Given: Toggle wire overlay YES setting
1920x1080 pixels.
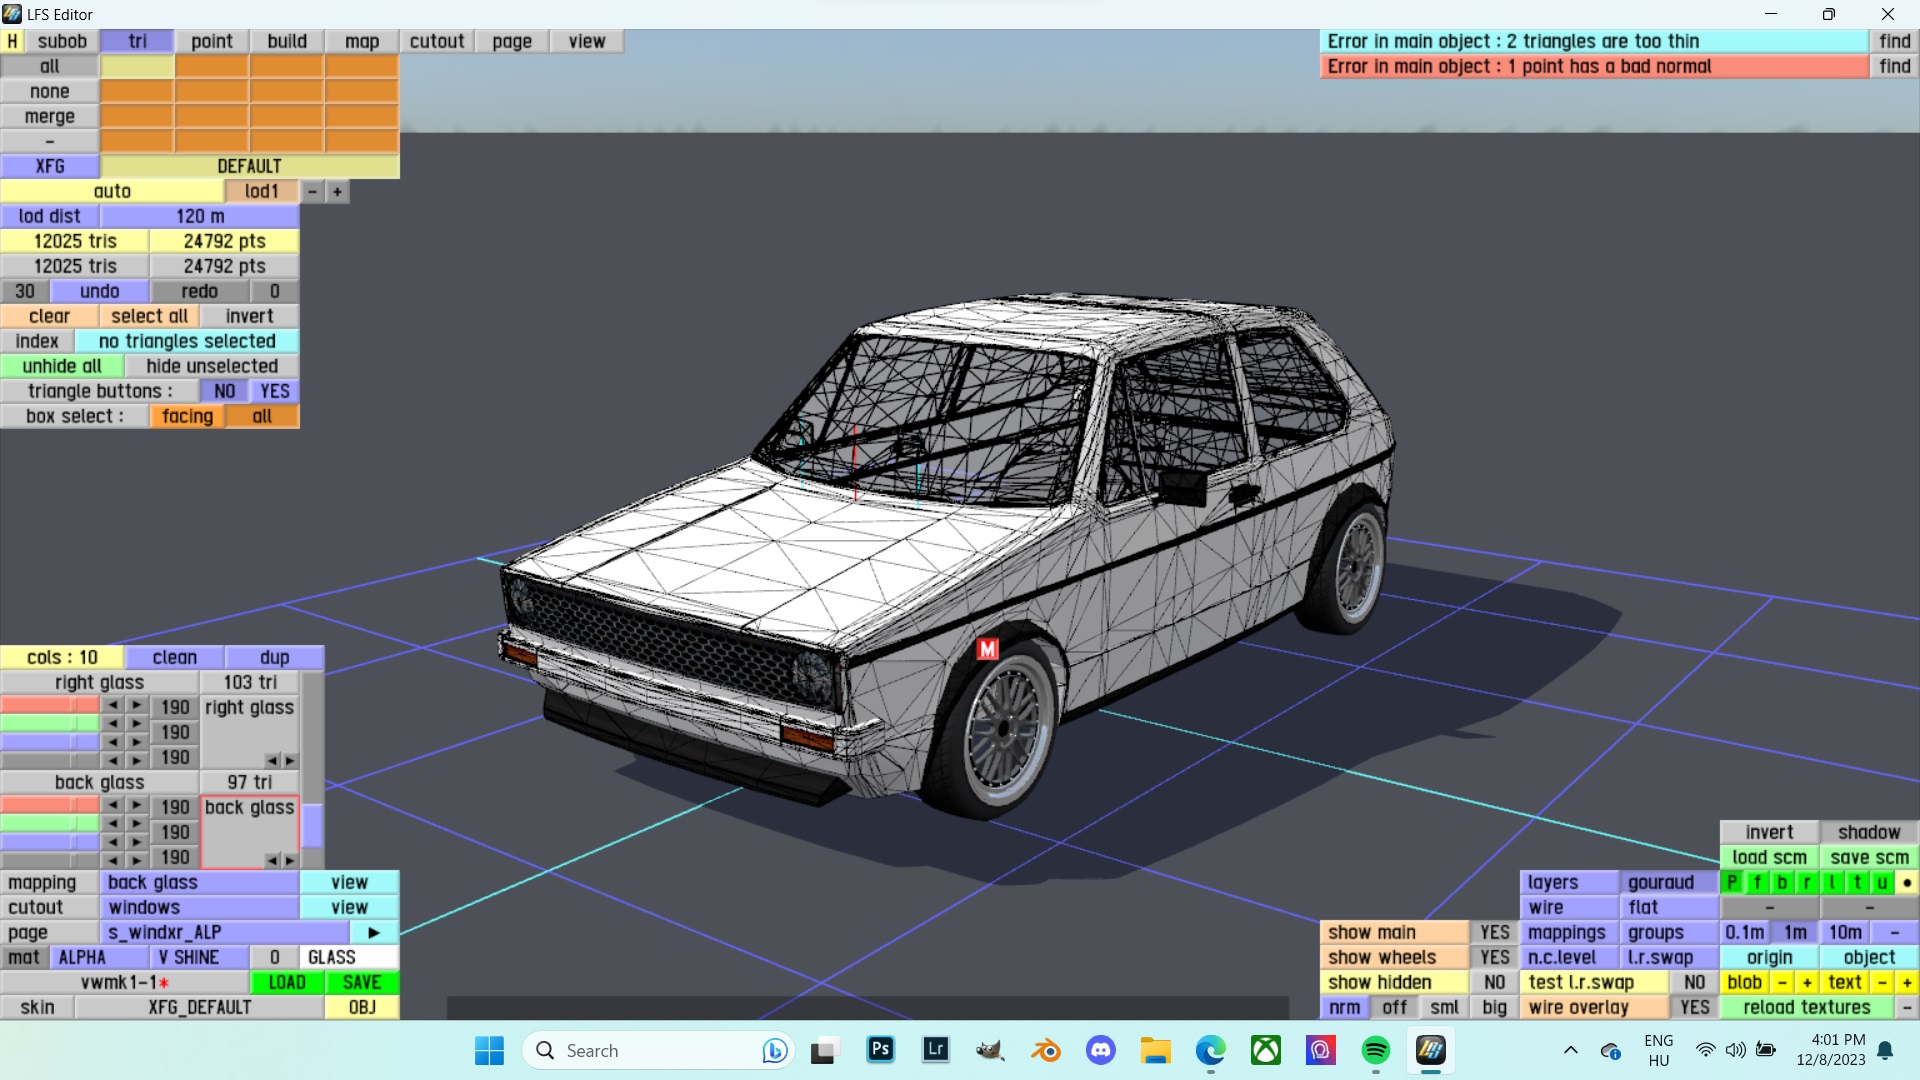Looking at the screenshot, I should point(1694,1007).
